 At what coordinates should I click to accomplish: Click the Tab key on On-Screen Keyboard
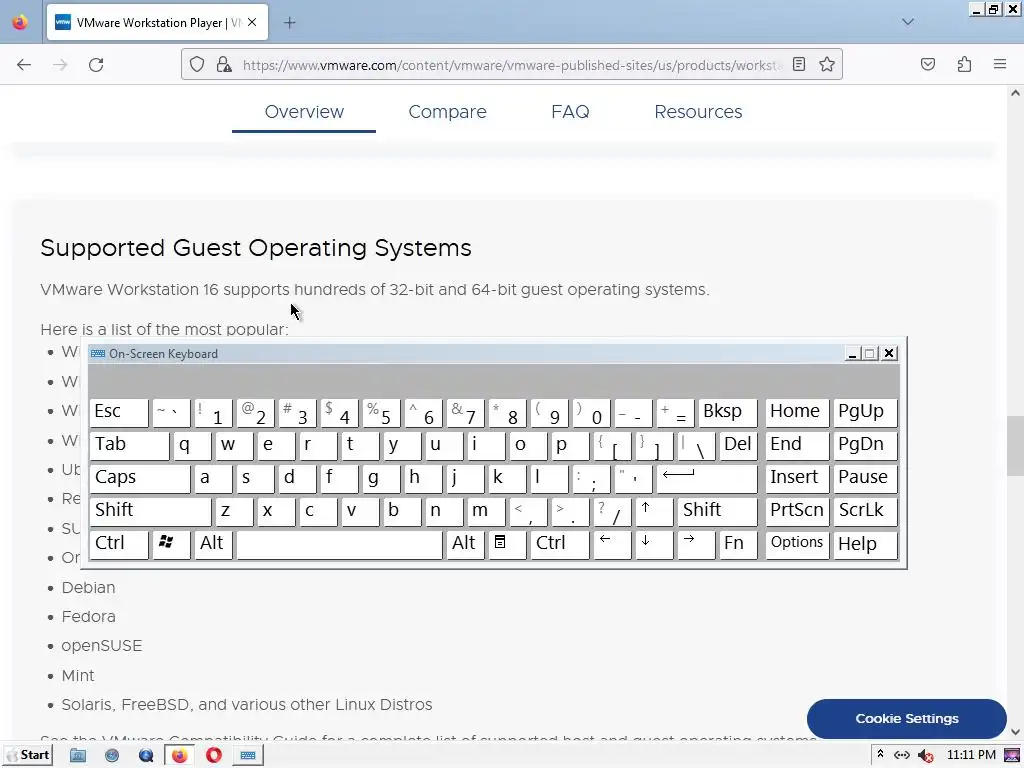tap(129, 445)
